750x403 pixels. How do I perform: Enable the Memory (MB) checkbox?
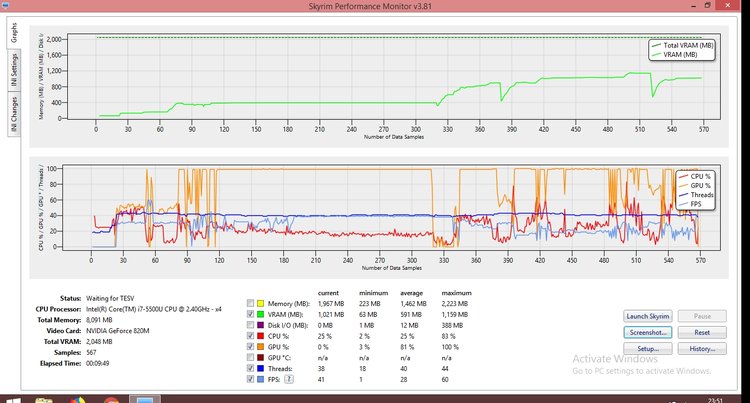[250, 303]
